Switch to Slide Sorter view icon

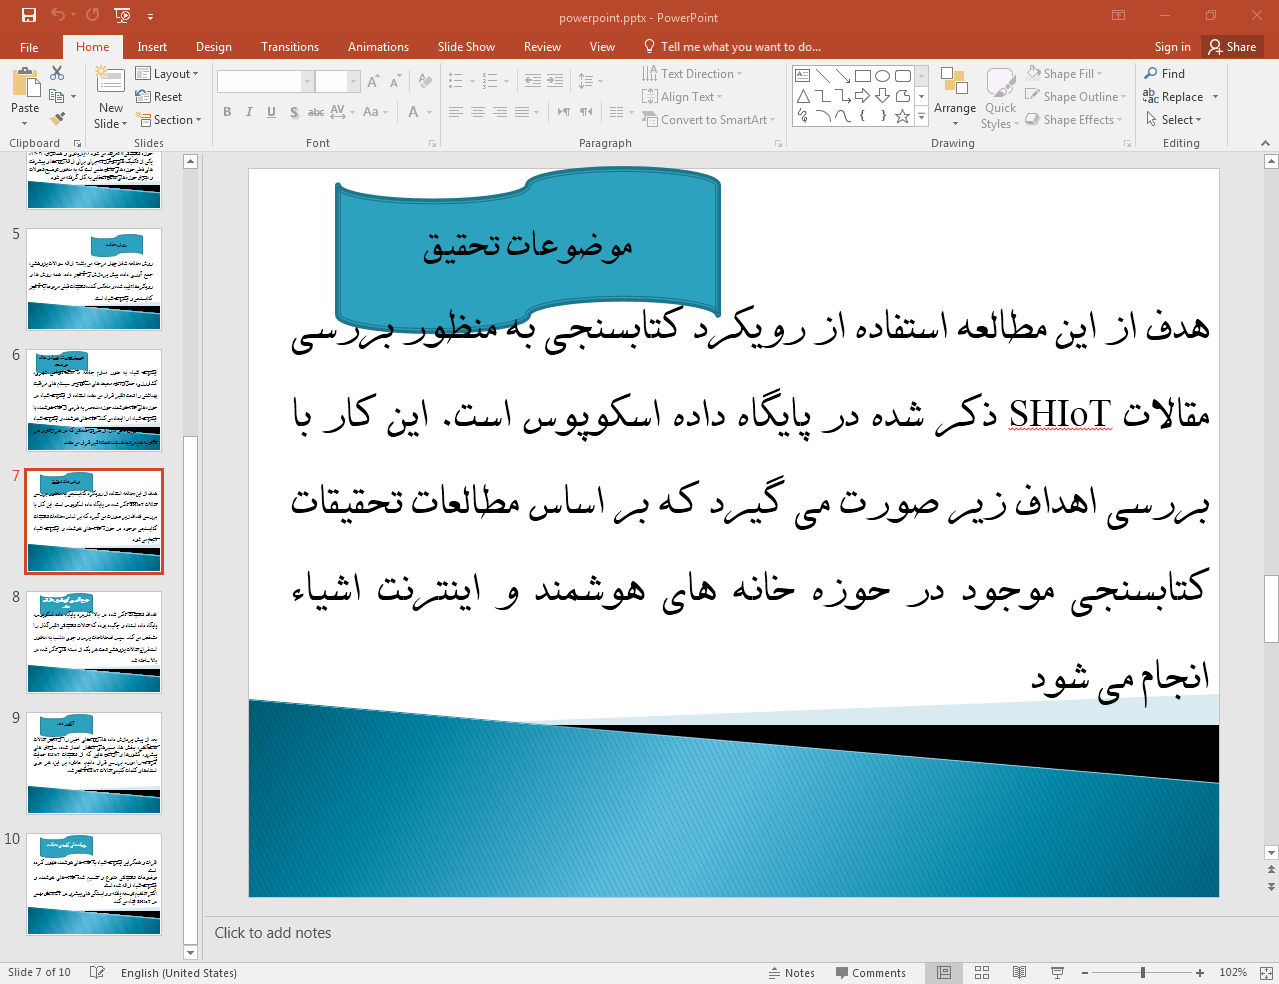click(982, 973)
